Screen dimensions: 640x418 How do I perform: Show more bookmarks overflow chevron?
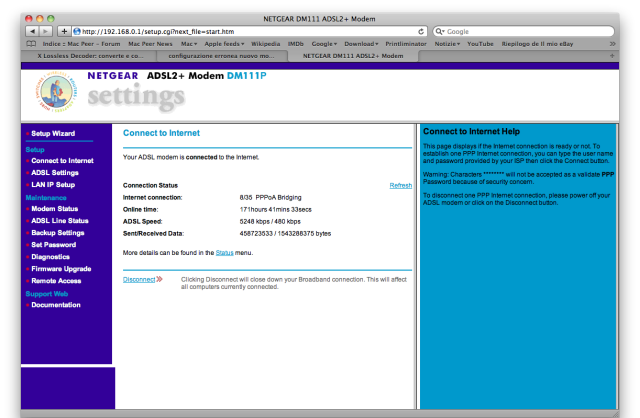[612, 44]
